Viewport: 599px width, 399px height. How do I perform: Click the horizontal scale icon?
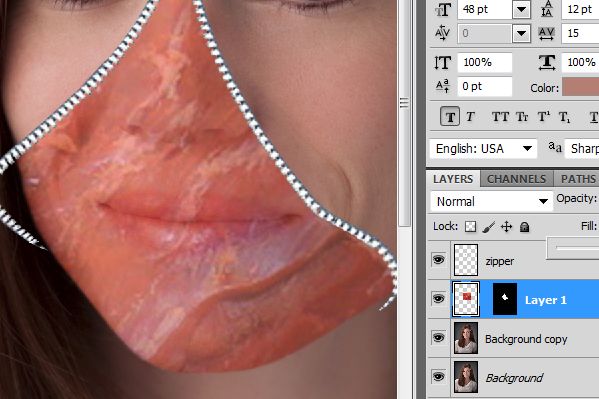pyautogui.click(x=547, y=62)
